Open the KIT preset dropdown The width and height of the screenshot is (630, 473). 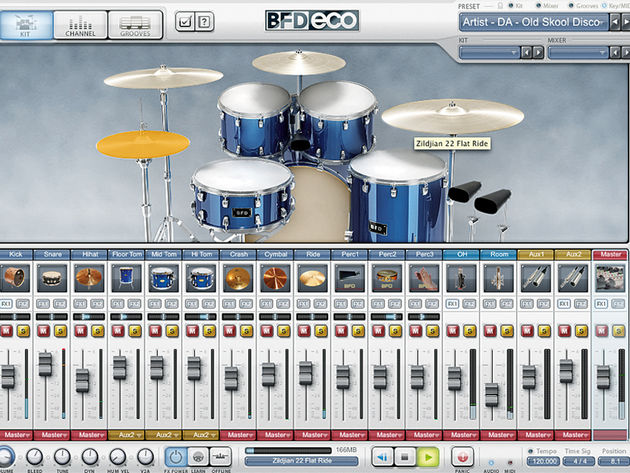pyautogui.click(x=489, y=53)
